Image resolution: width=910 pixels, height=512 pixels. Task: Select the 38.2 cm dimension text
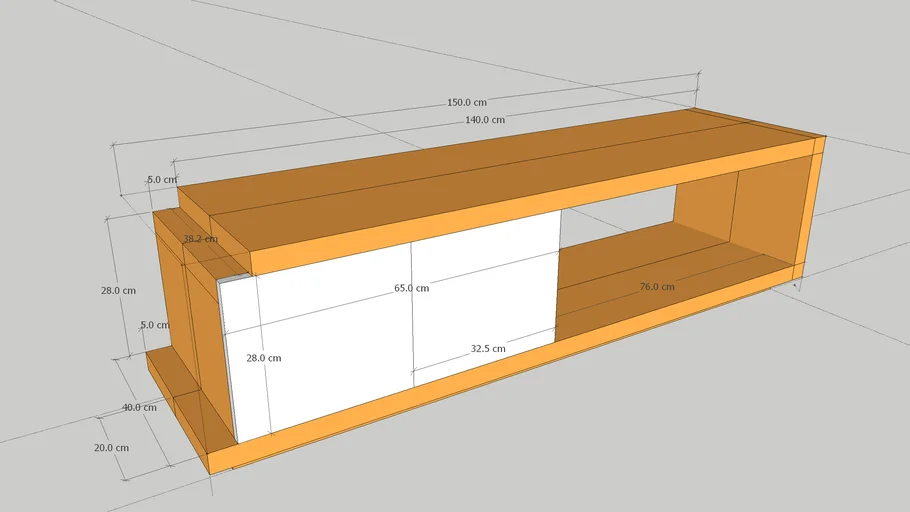click(200, 239)
